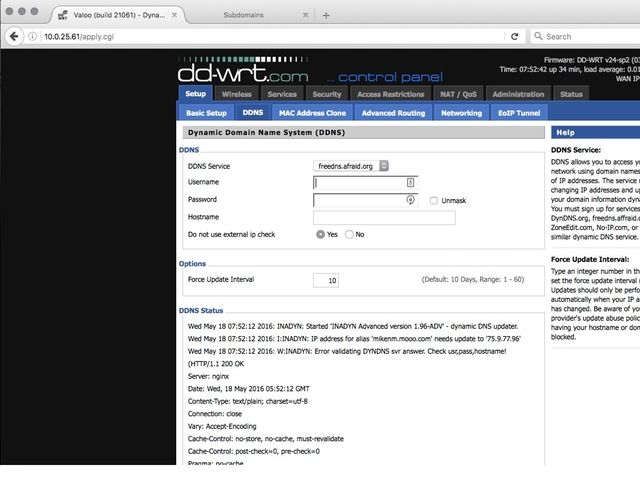Go to Advanced Routing sub-tab
Viewport: 640px width, 480px height.
pyautogui.click(x=393, y=113)
